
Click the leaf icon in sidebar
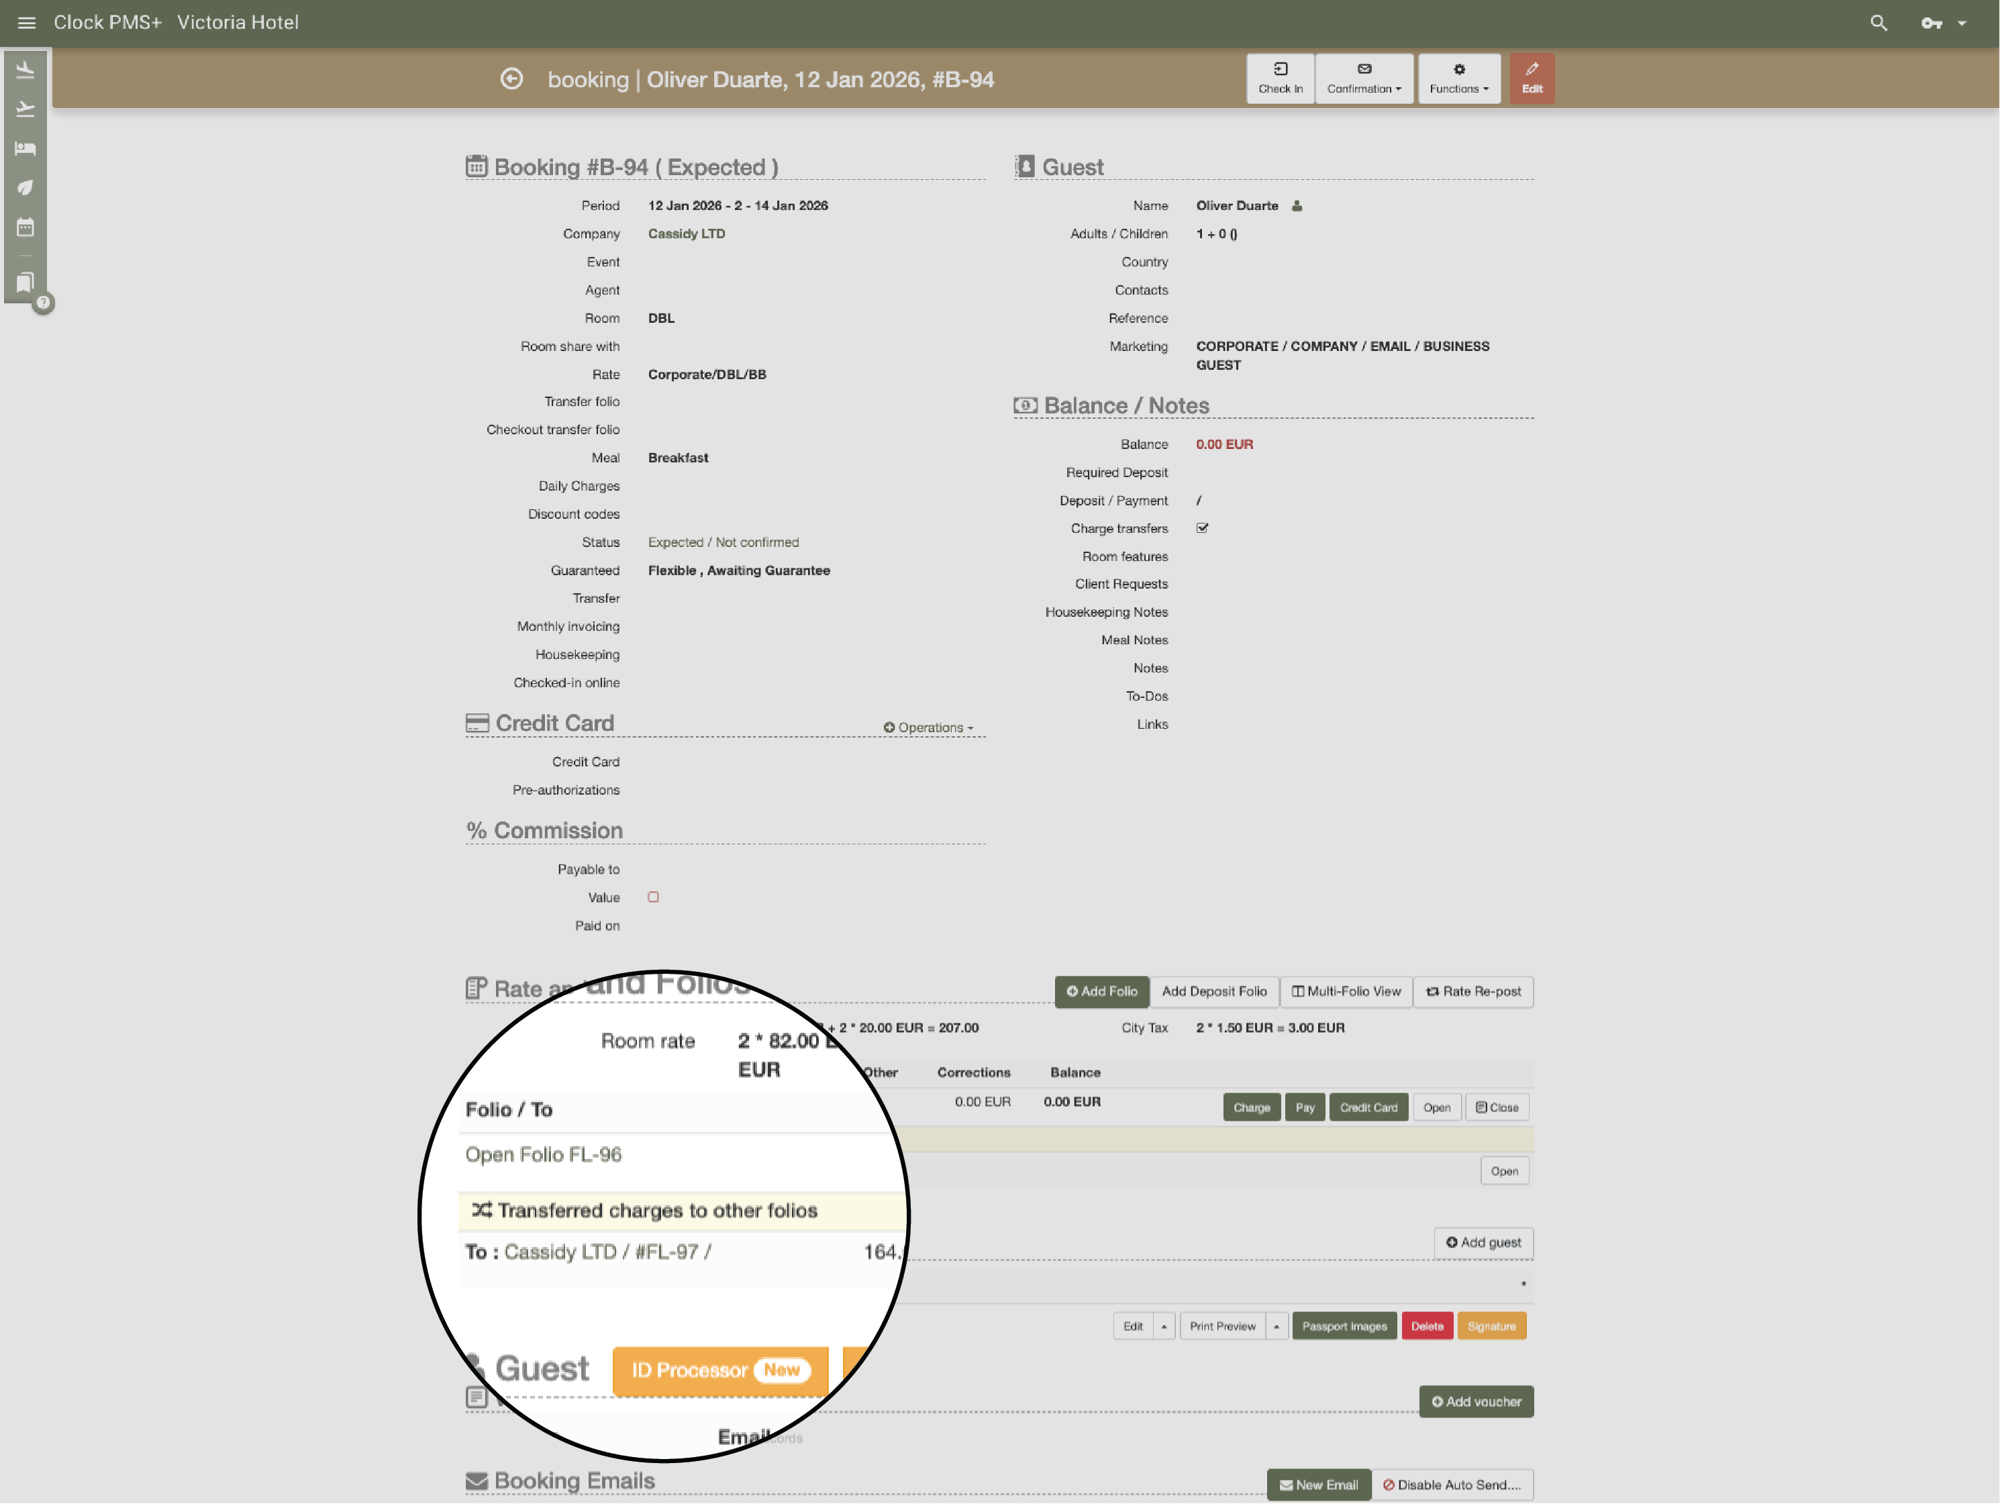(x=25, y=188)
